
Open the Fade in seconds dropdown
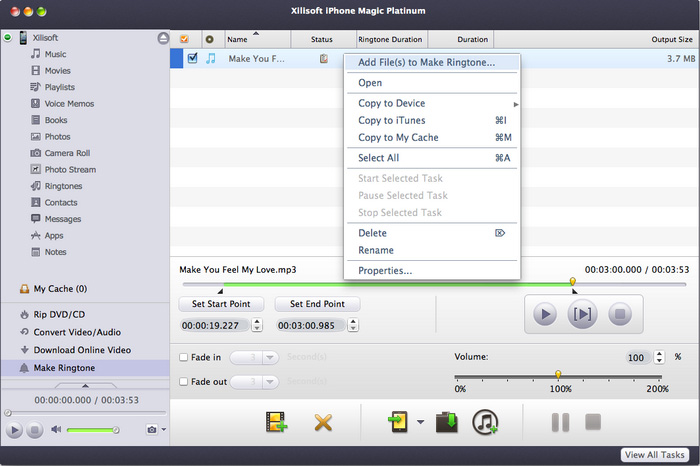(269, 358)
